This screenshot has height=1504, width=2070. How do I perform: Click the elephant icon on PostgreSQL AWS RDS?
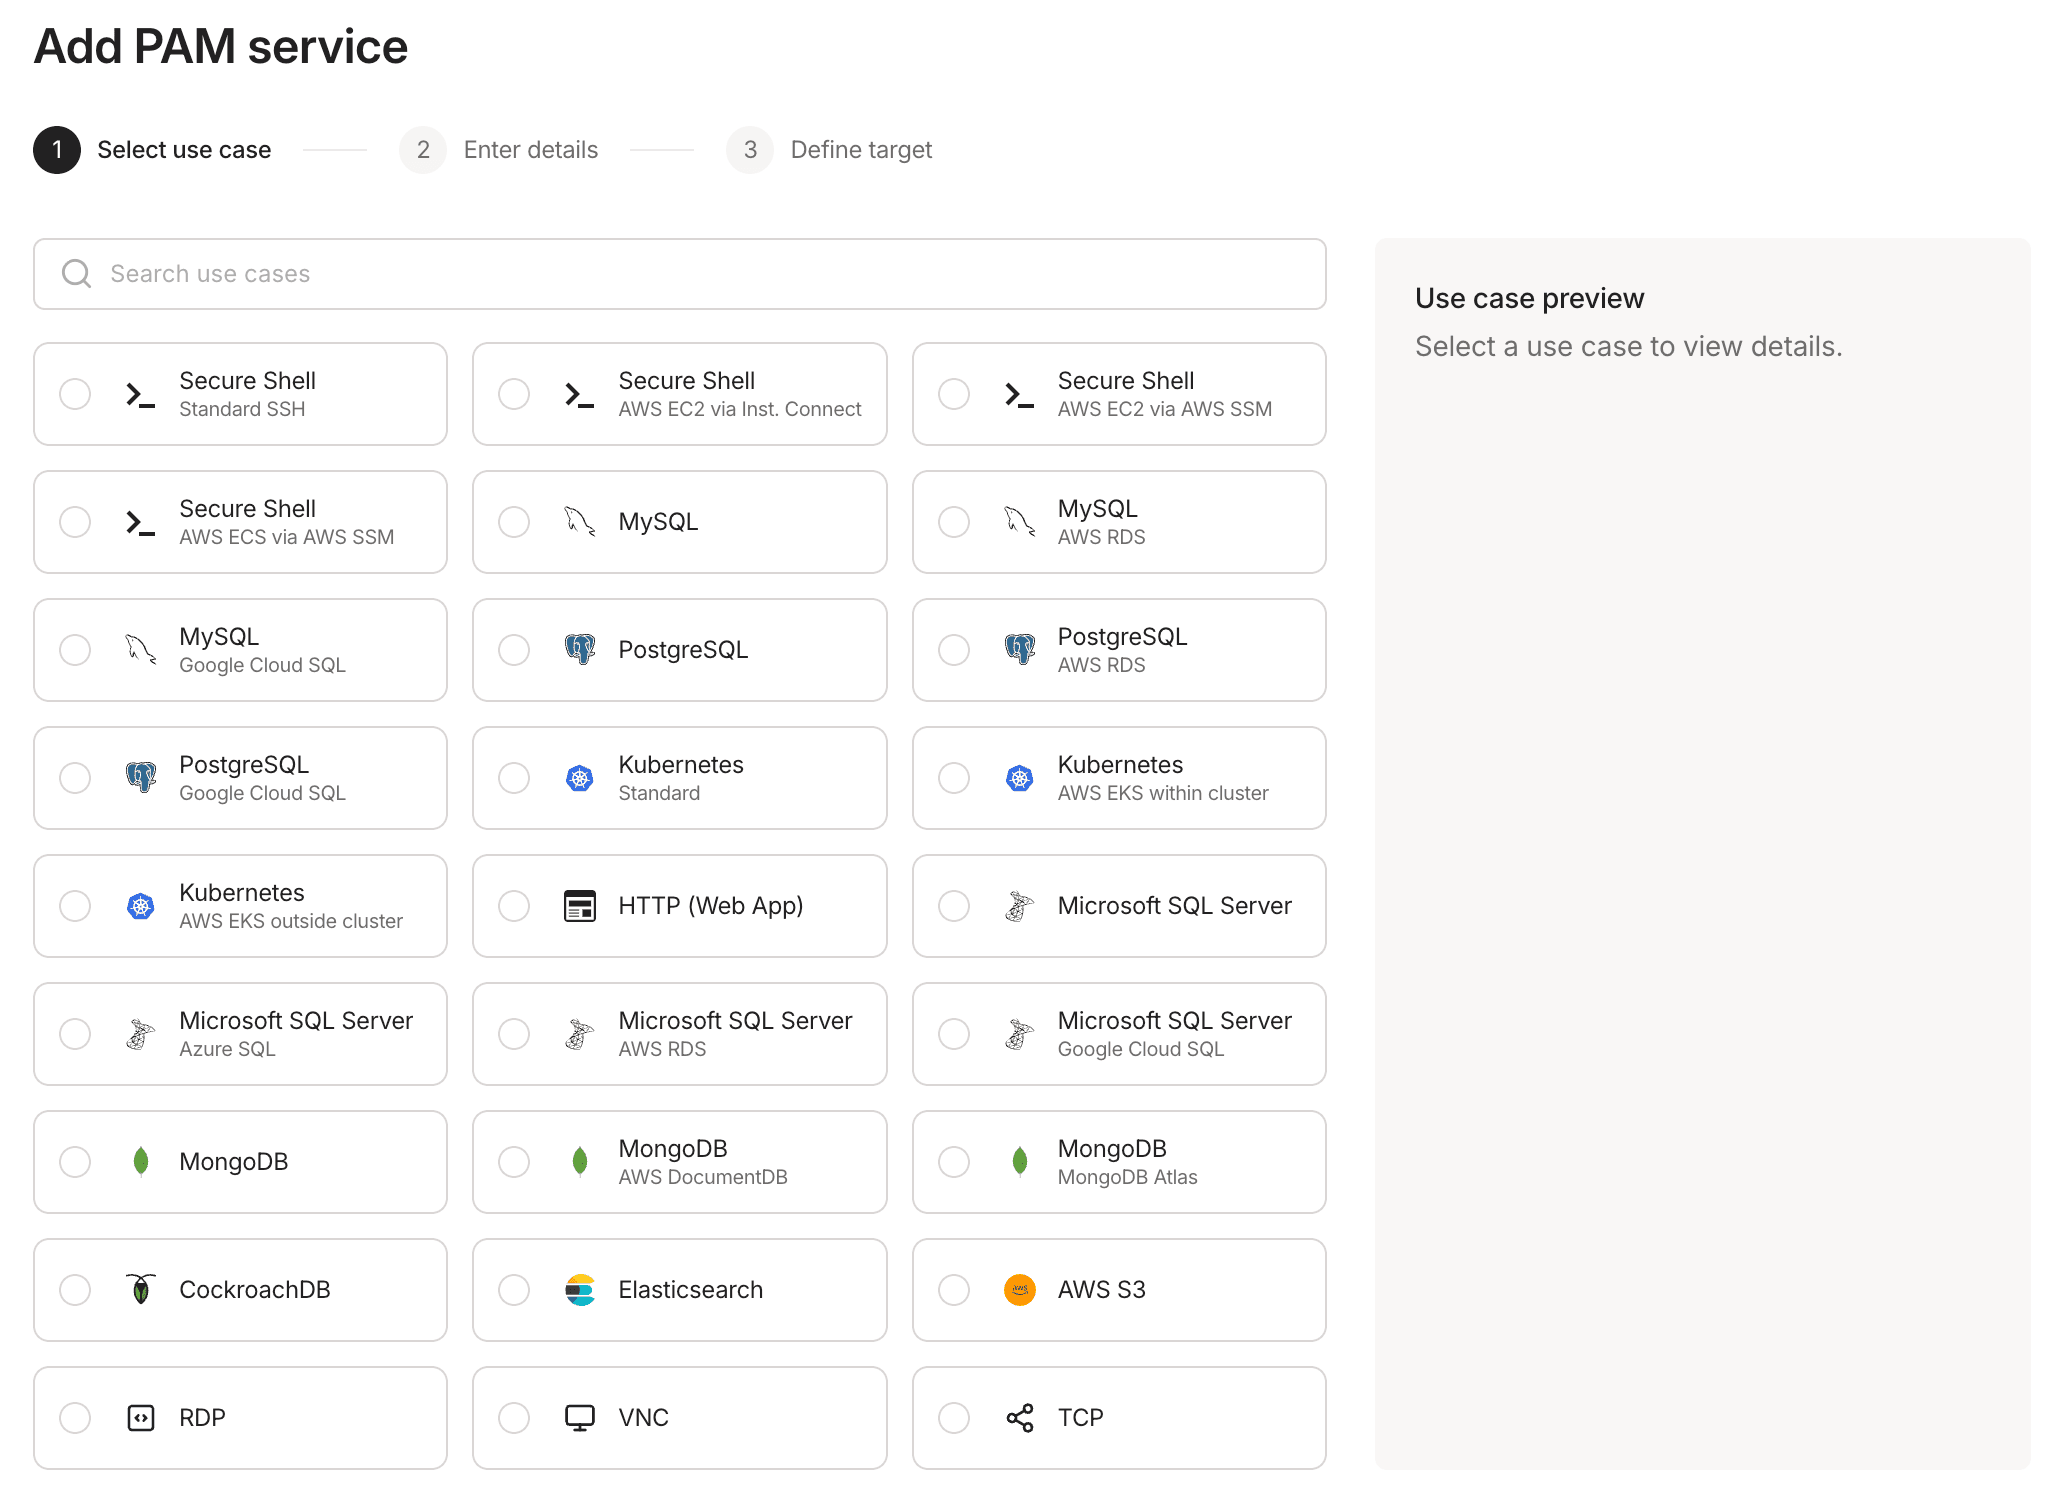1020,650
